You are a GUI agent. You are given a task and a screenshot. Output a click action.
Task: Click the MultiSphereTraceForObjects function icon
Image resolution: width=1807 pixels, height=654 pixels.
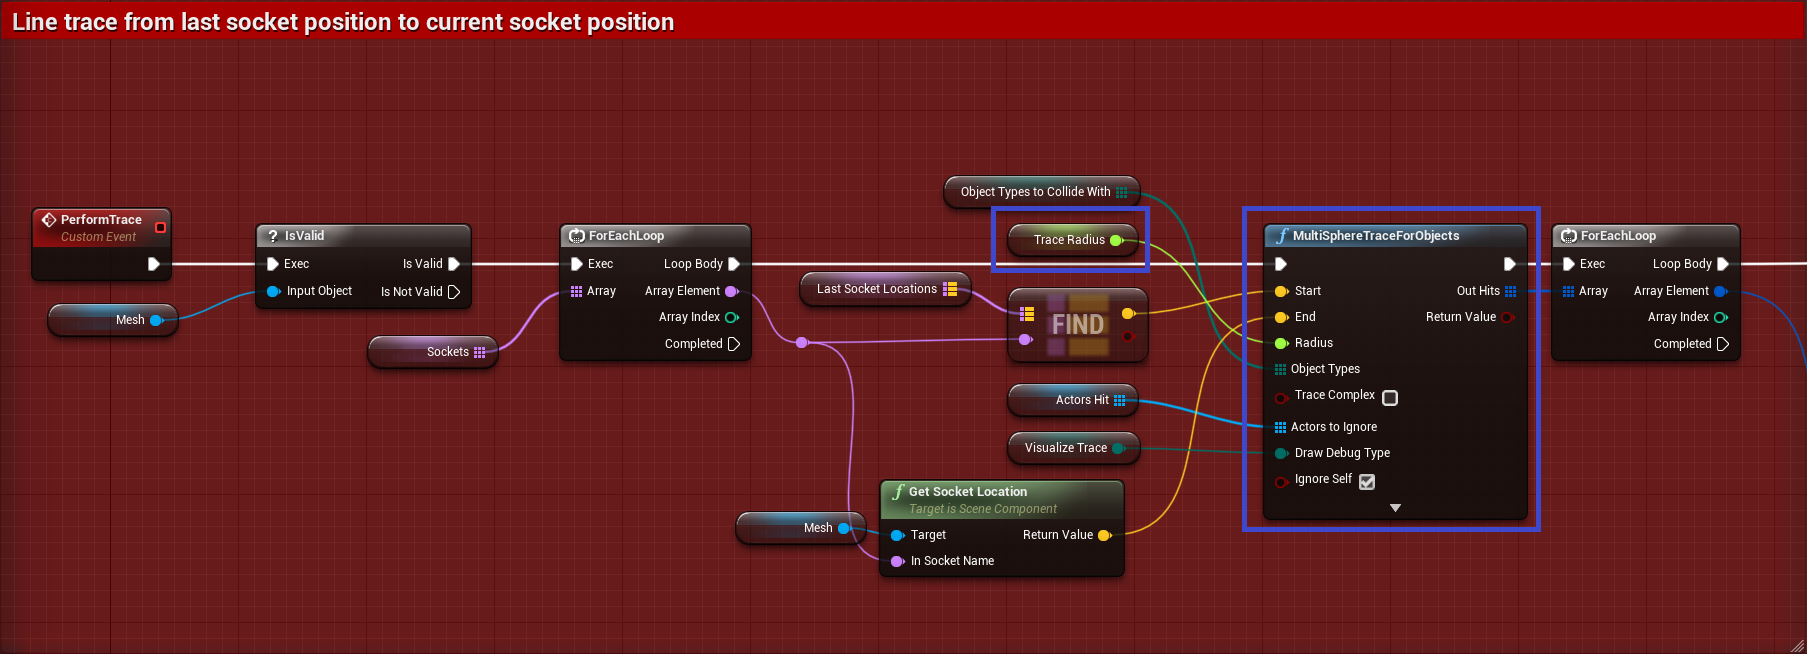coord(1281,236)
